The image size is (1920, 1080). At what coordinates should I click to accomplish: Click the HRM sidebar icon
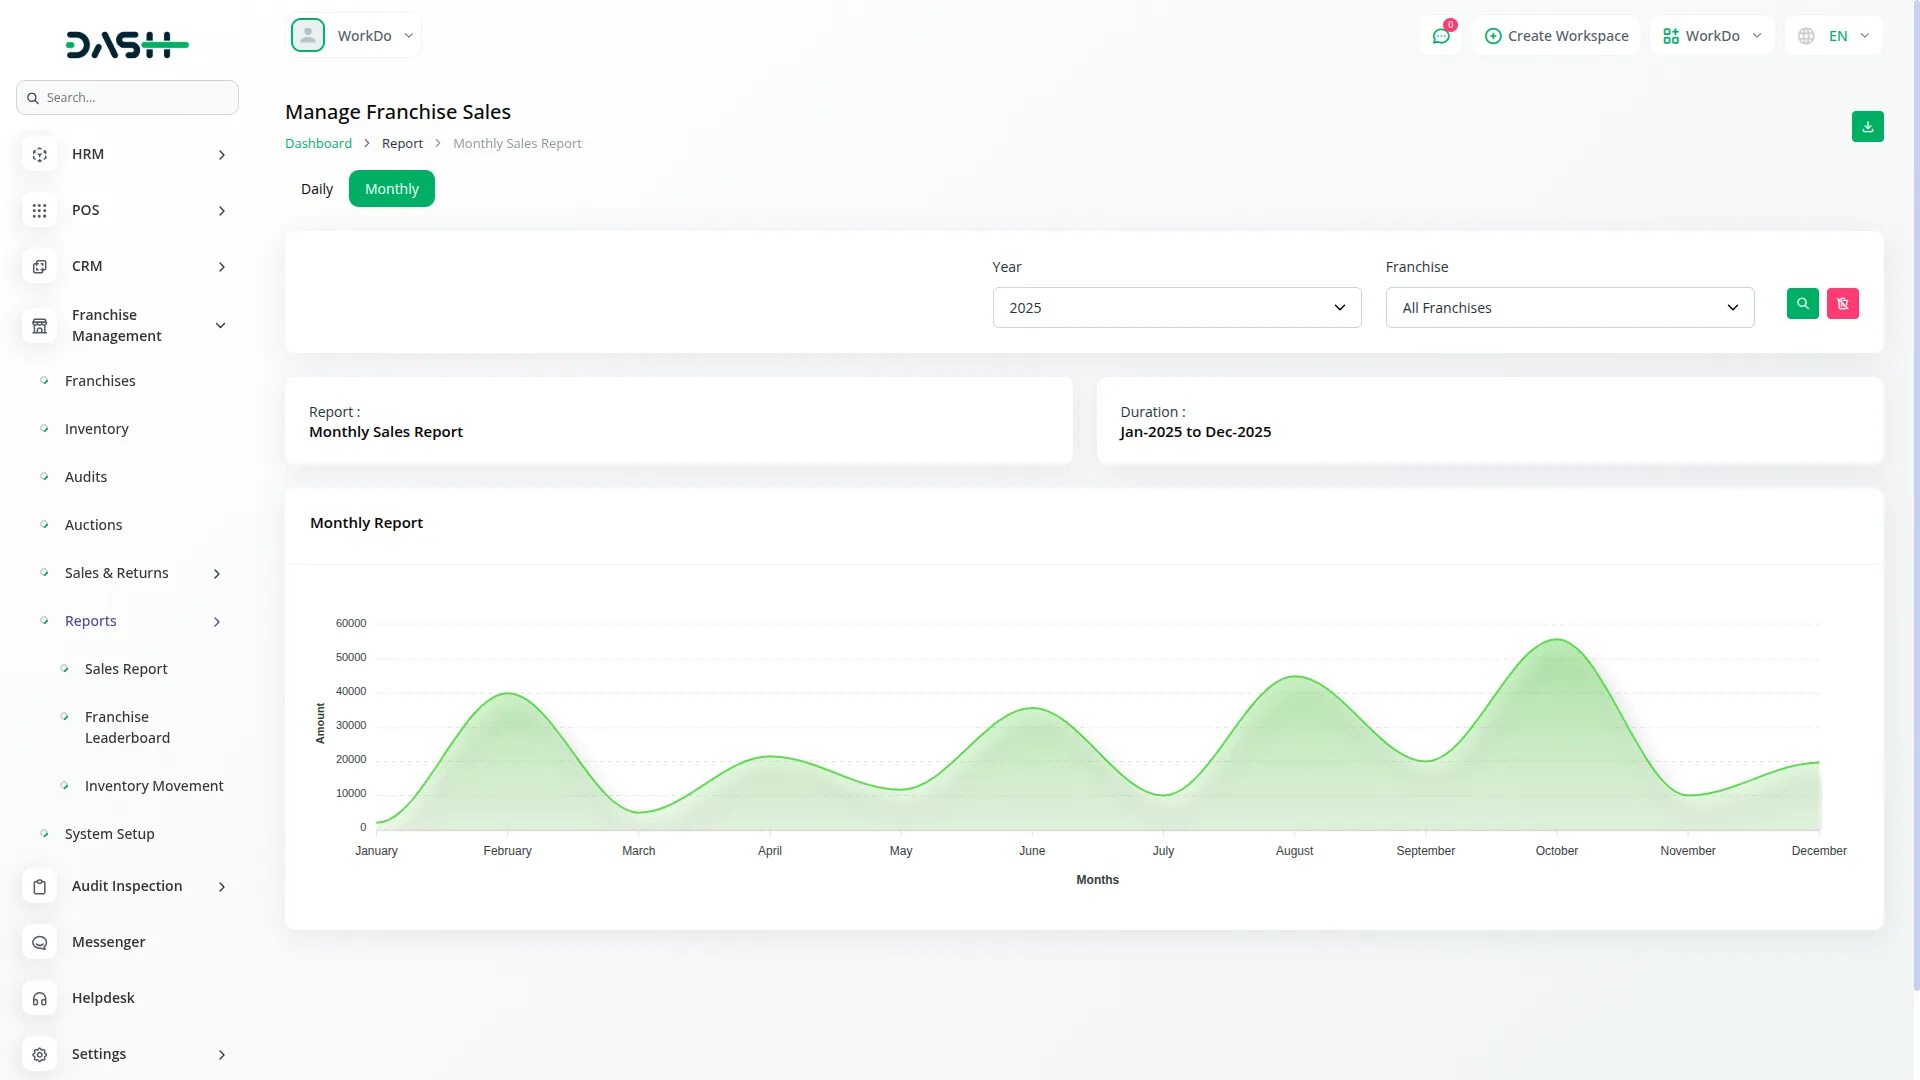(40, 155)
